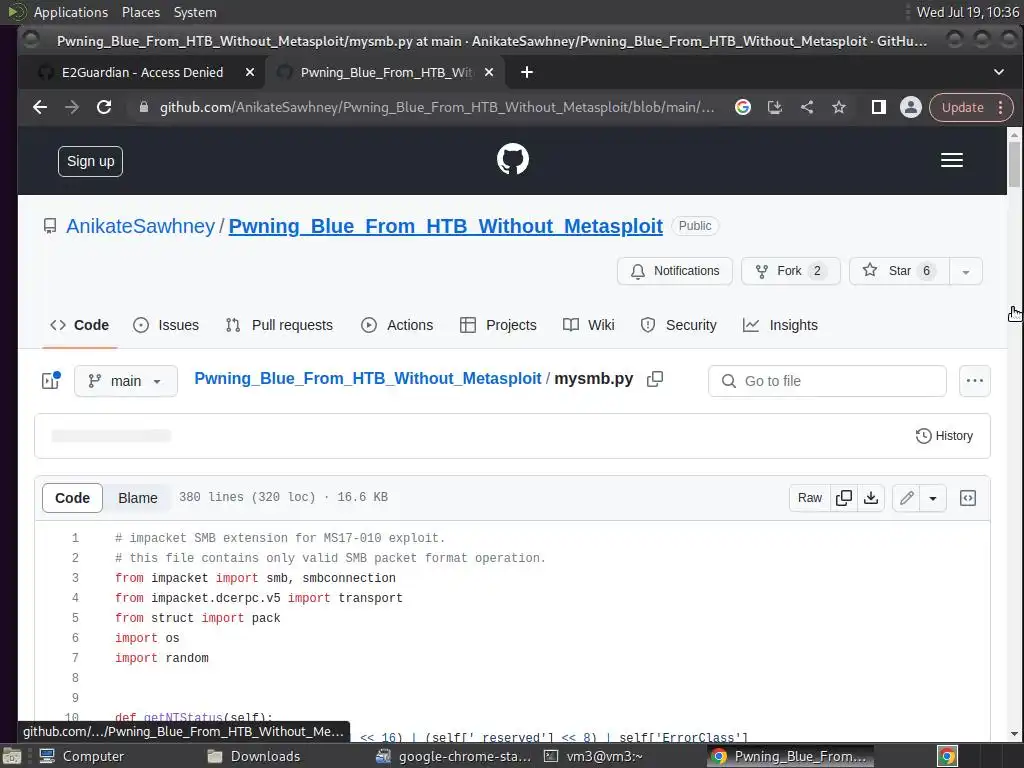Click the Notifications button
This screenshot has width=1024, height=768.
click(x=675, y=271)
